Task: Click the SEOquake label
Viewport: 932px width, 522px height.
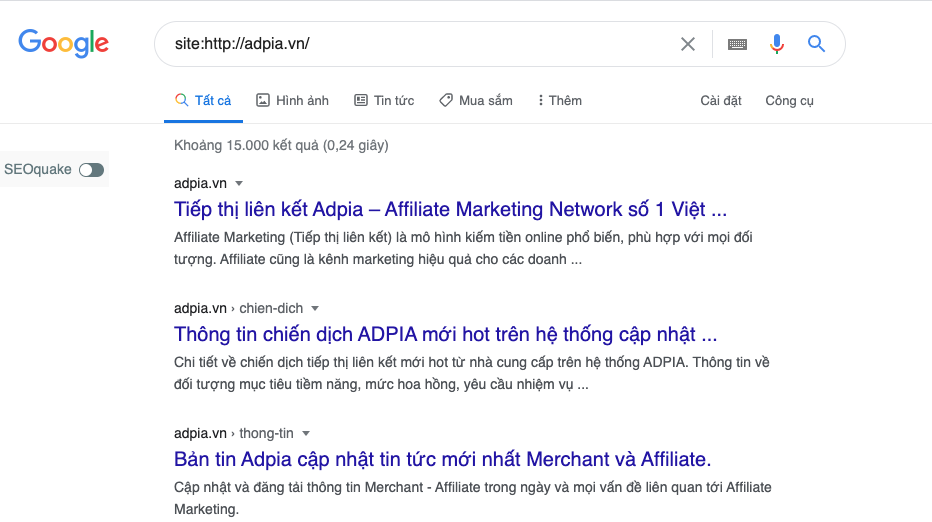Action: (x=37, y=169)
